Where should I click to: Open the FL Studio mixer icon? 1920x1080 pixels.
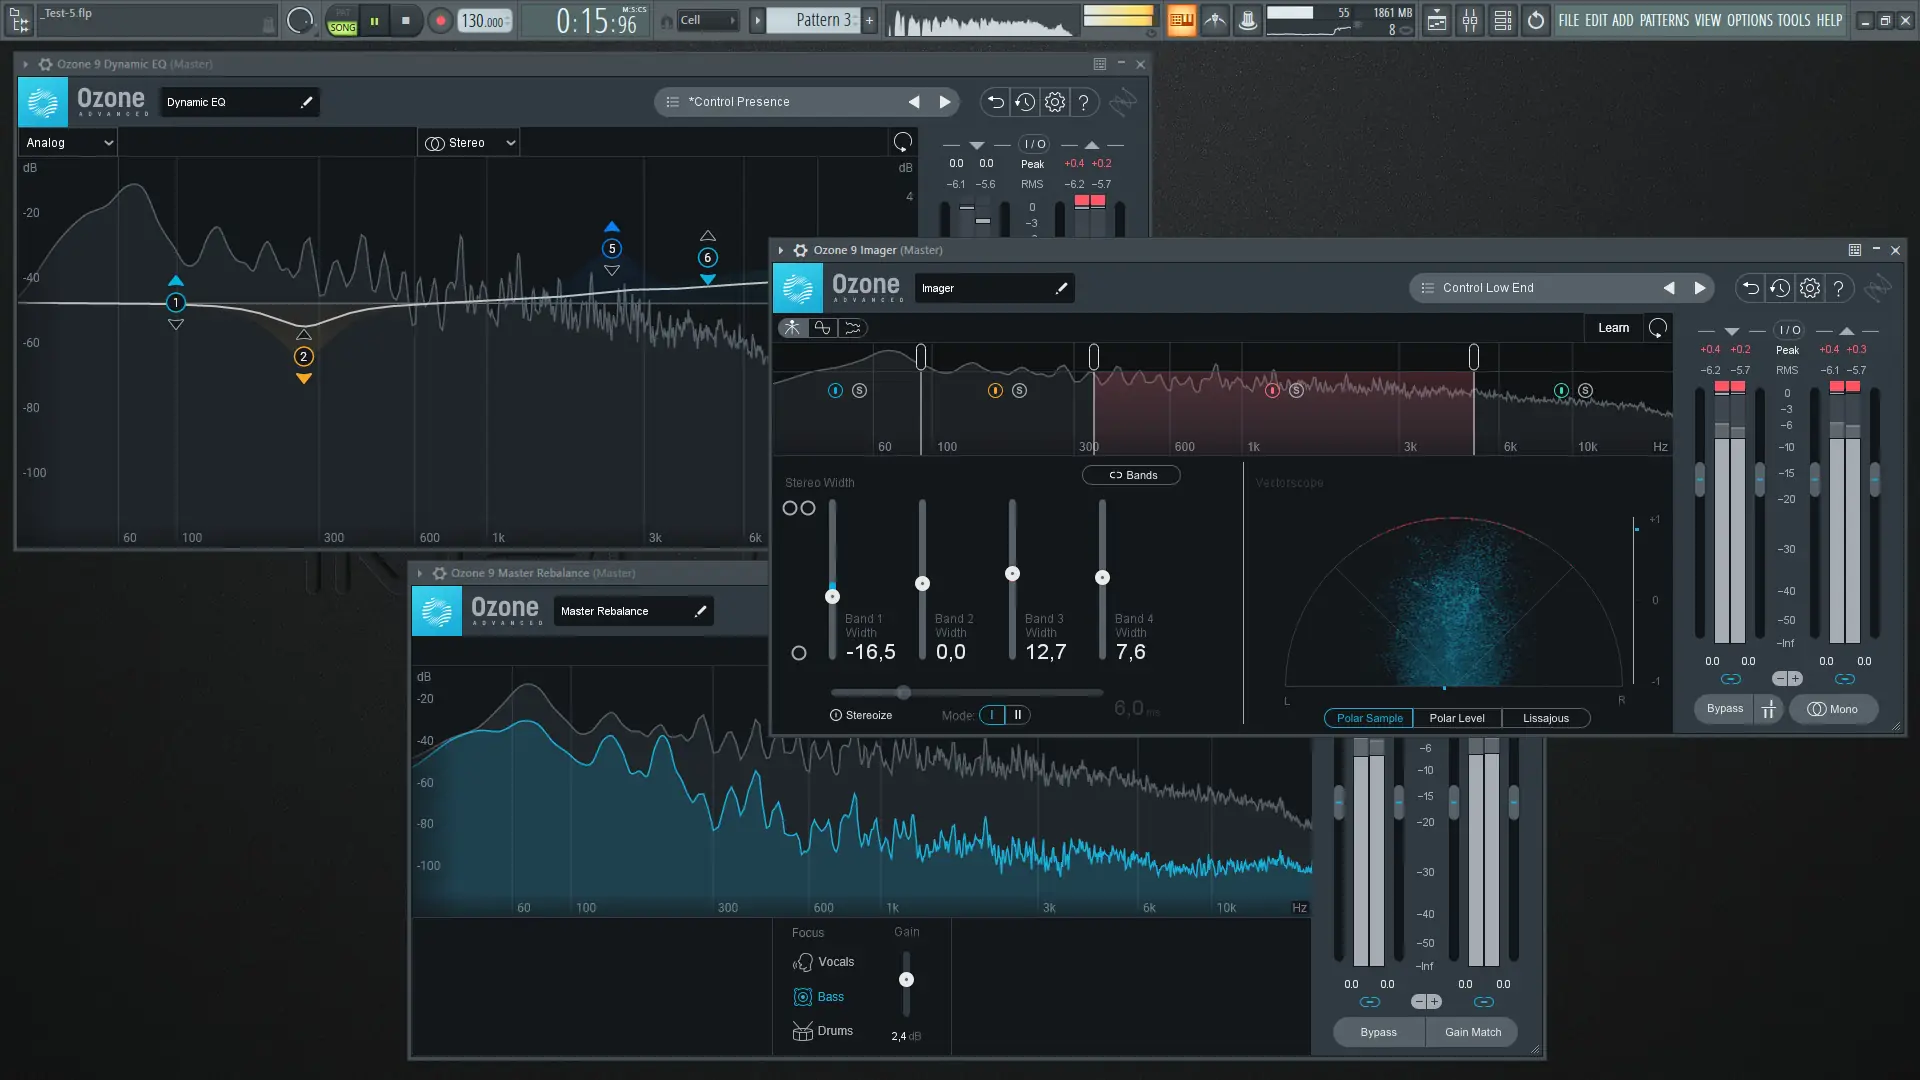[1470, 20]
